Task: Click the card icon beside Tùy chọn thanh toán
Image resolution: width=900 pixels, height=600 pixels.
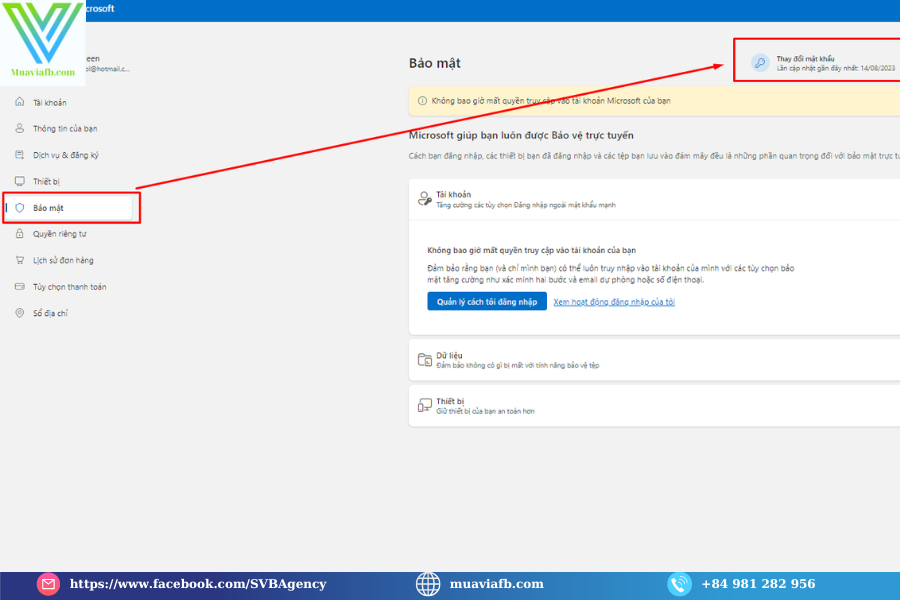Action: (20, 287)
